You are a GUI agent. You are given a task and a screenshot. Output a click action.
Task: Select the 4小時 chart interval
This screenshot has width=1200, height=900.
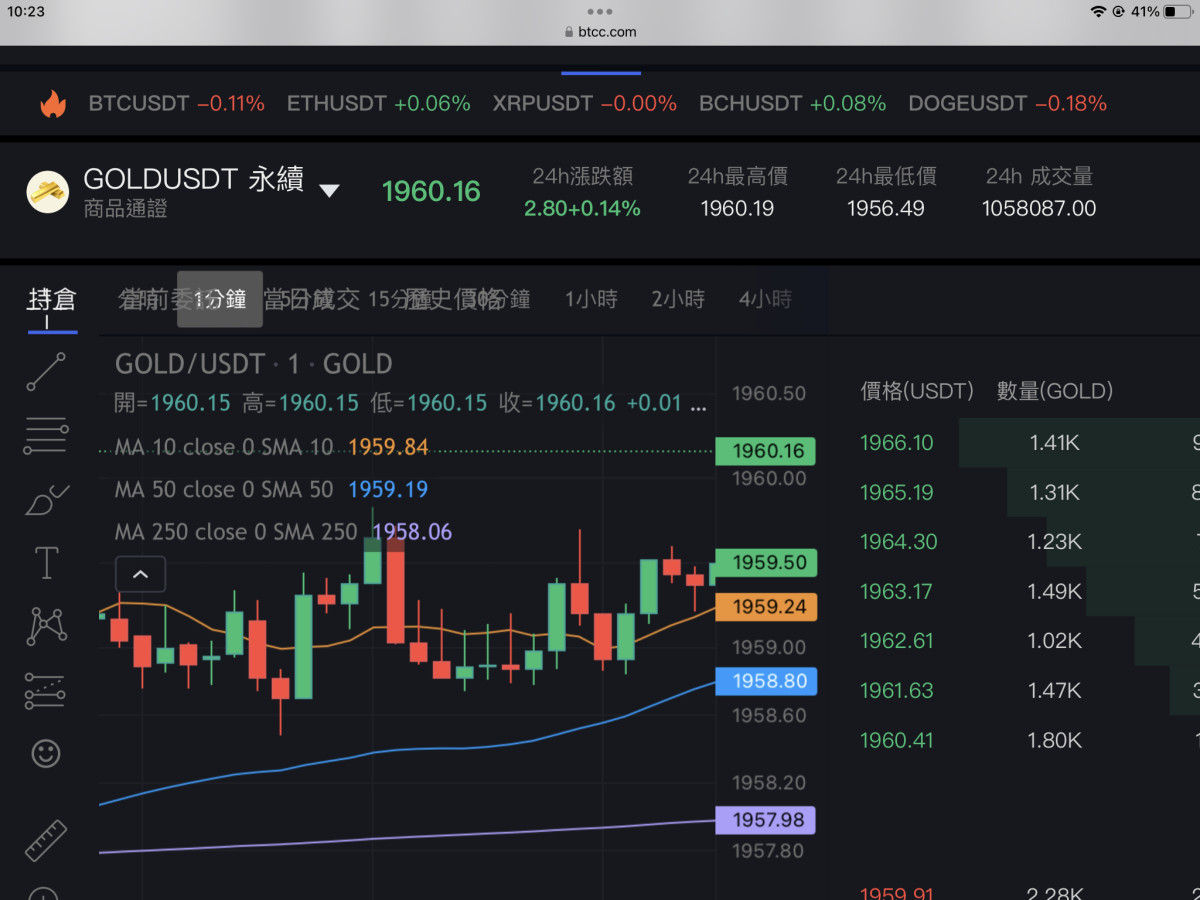click(765, 299)
